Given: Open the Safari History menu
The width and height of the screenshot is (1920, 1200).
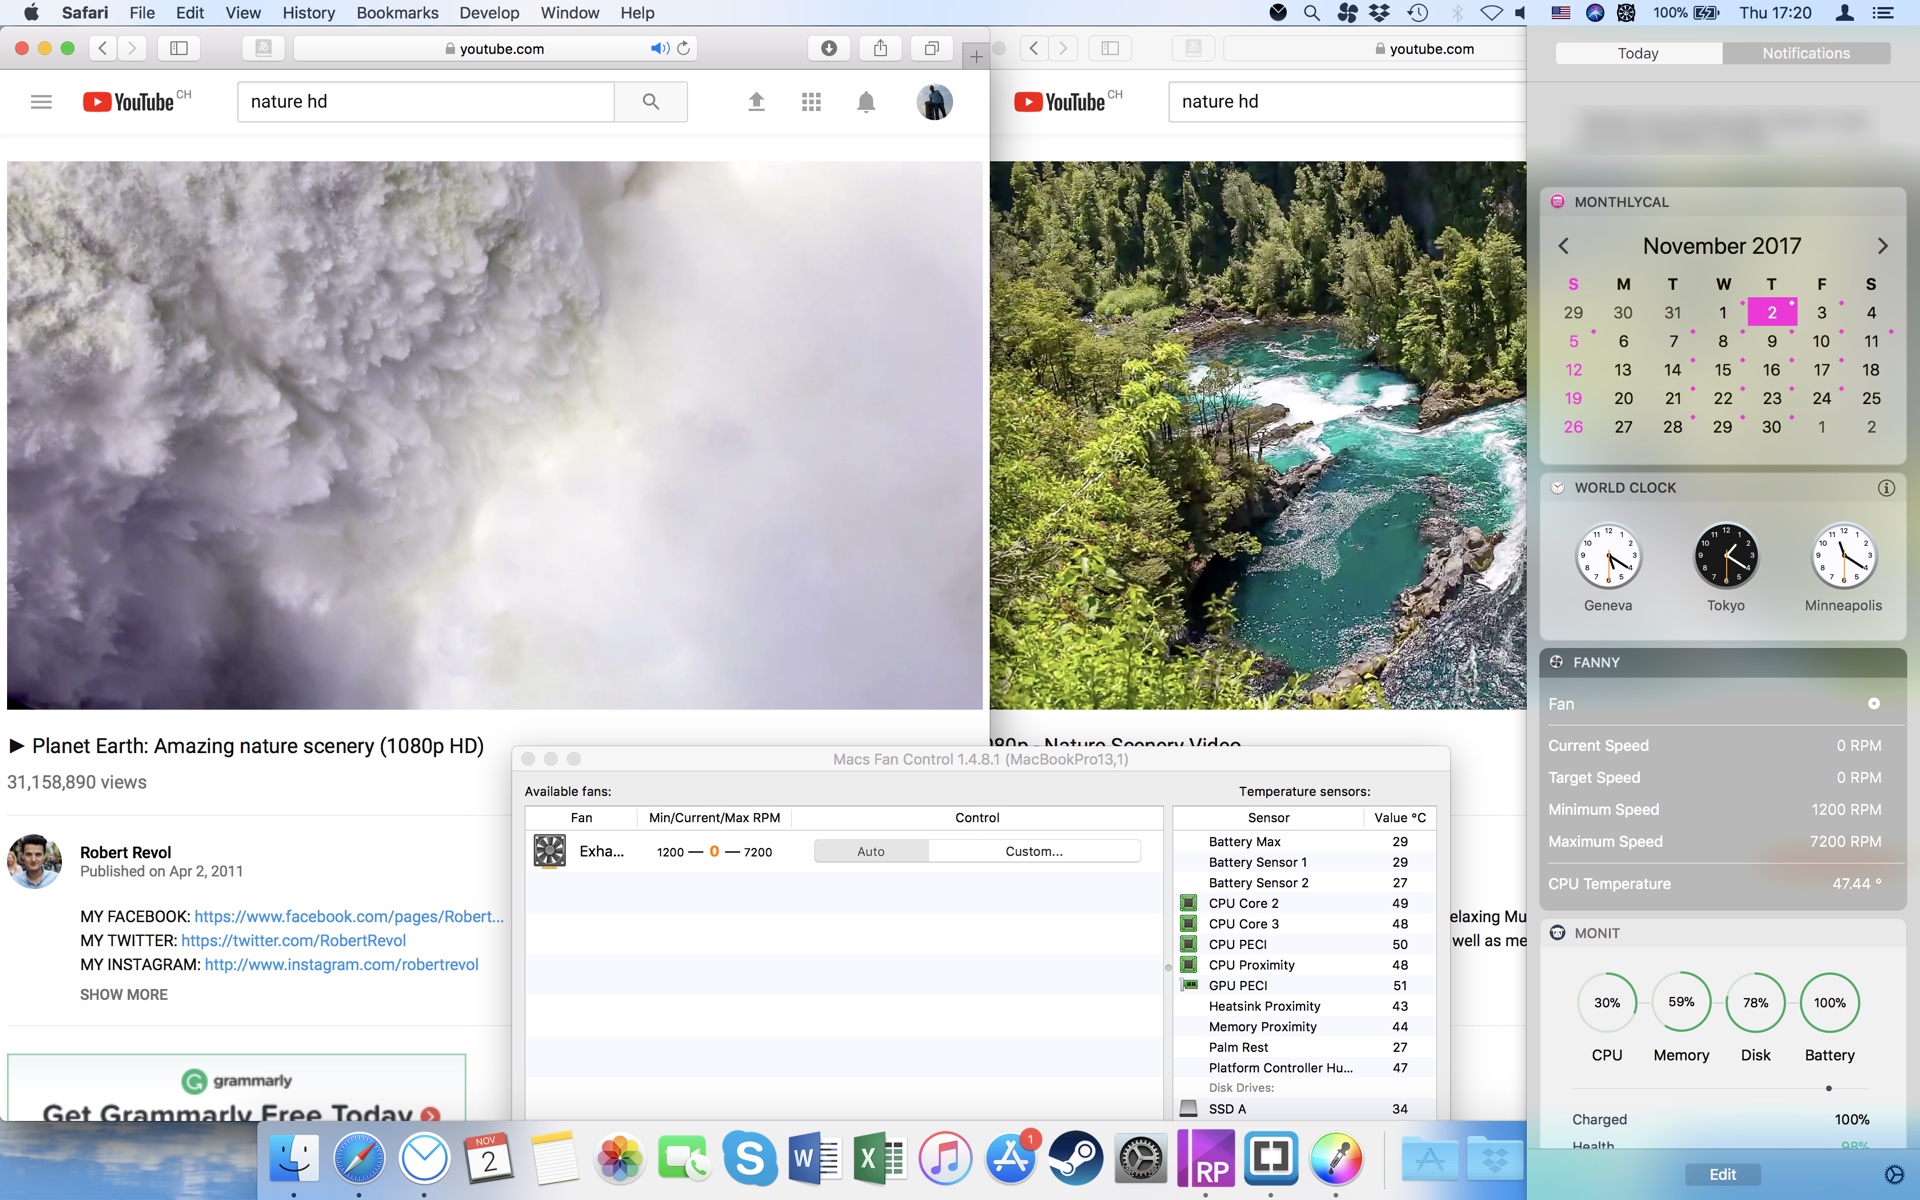Looking at the screenshot, I should (x=308, y=13).
